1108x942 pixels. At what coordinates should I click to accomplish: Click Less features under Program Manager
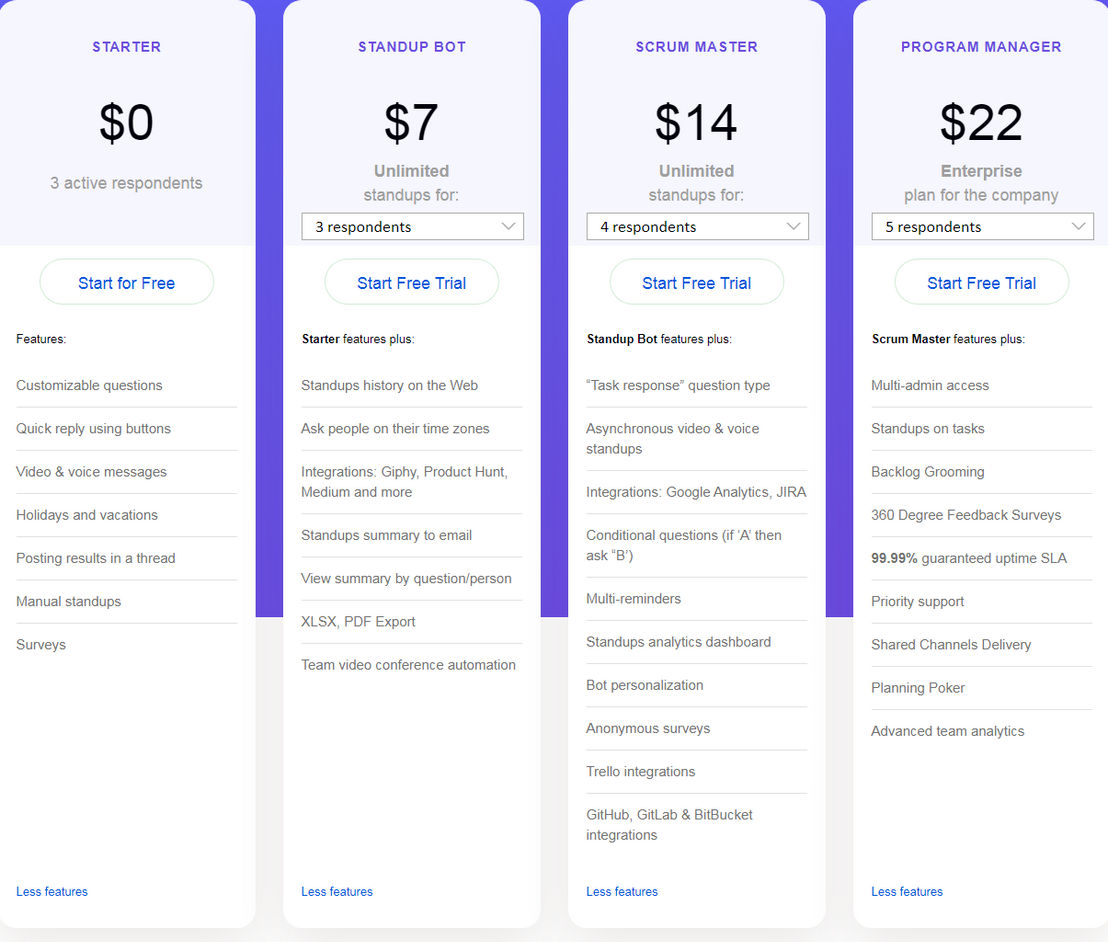tap(907, 892)
